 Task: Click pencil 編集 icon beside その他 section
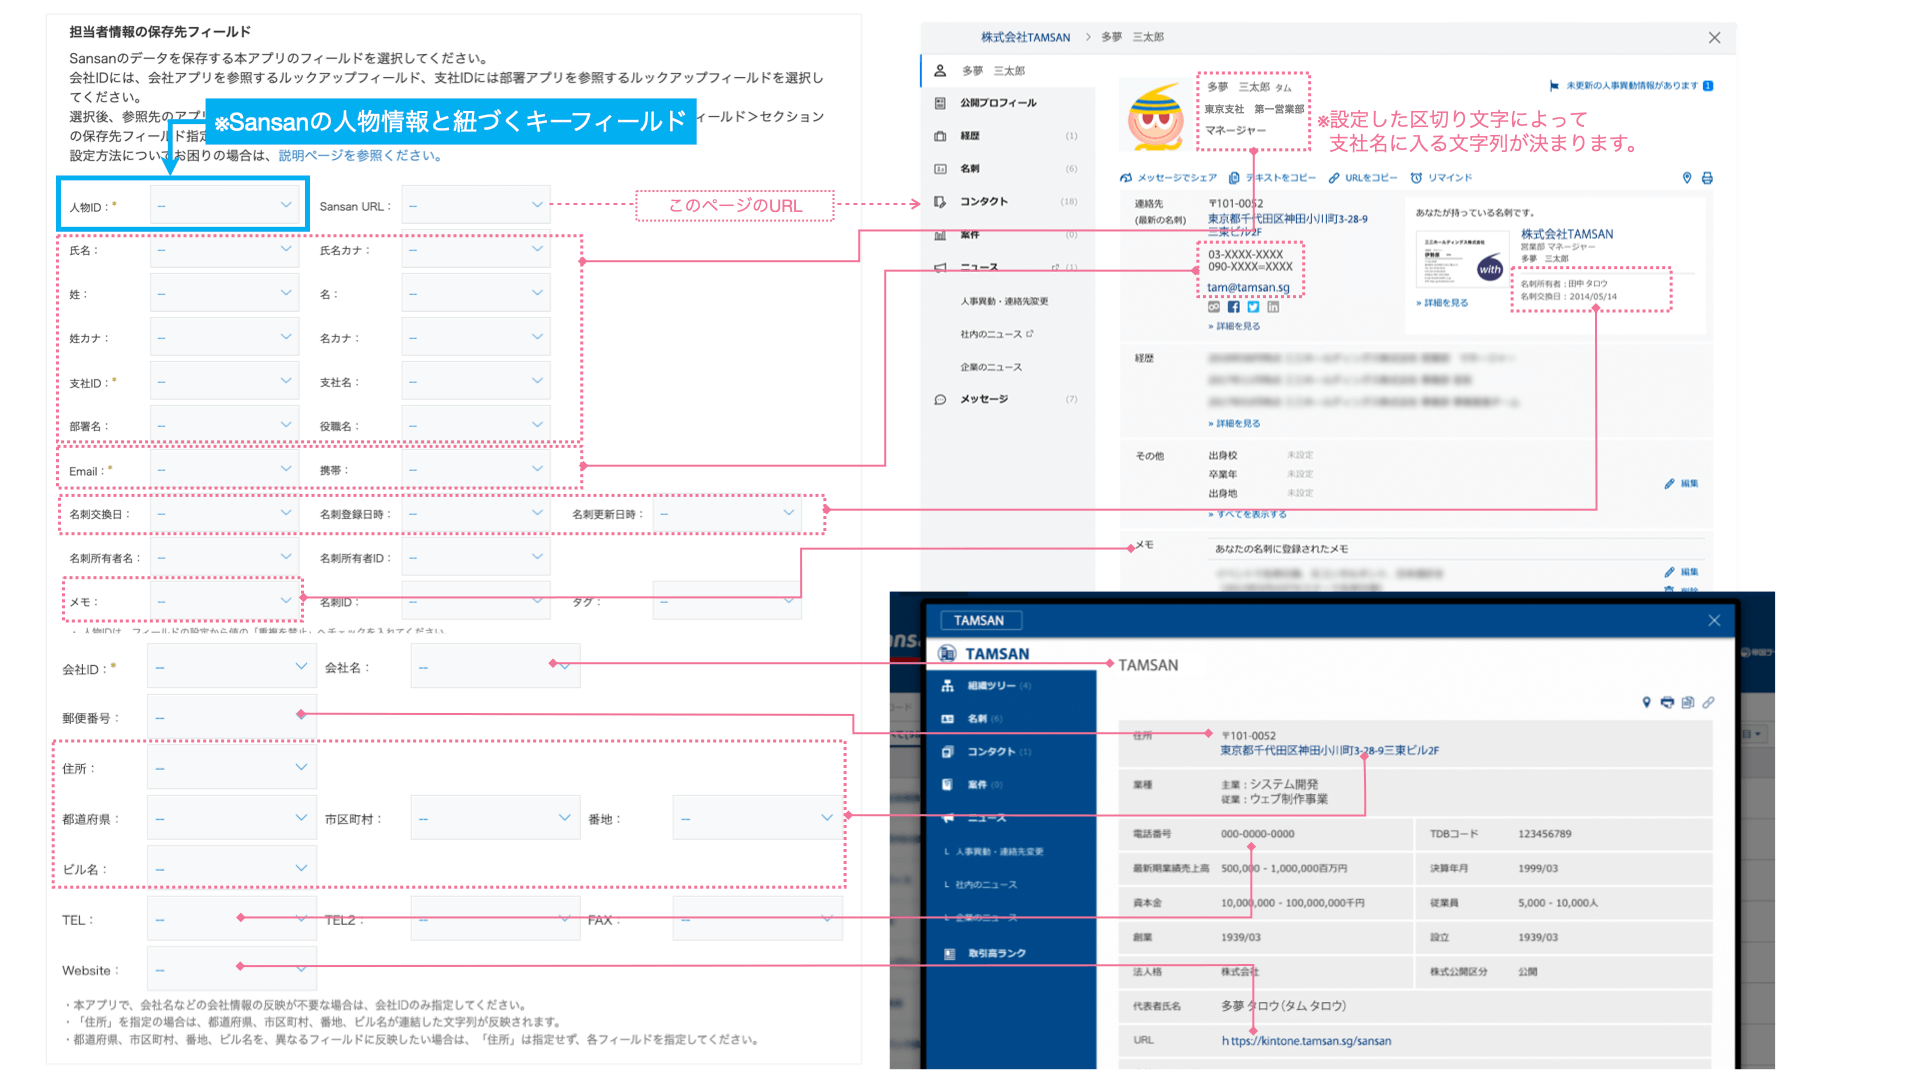click(1669, 484)
